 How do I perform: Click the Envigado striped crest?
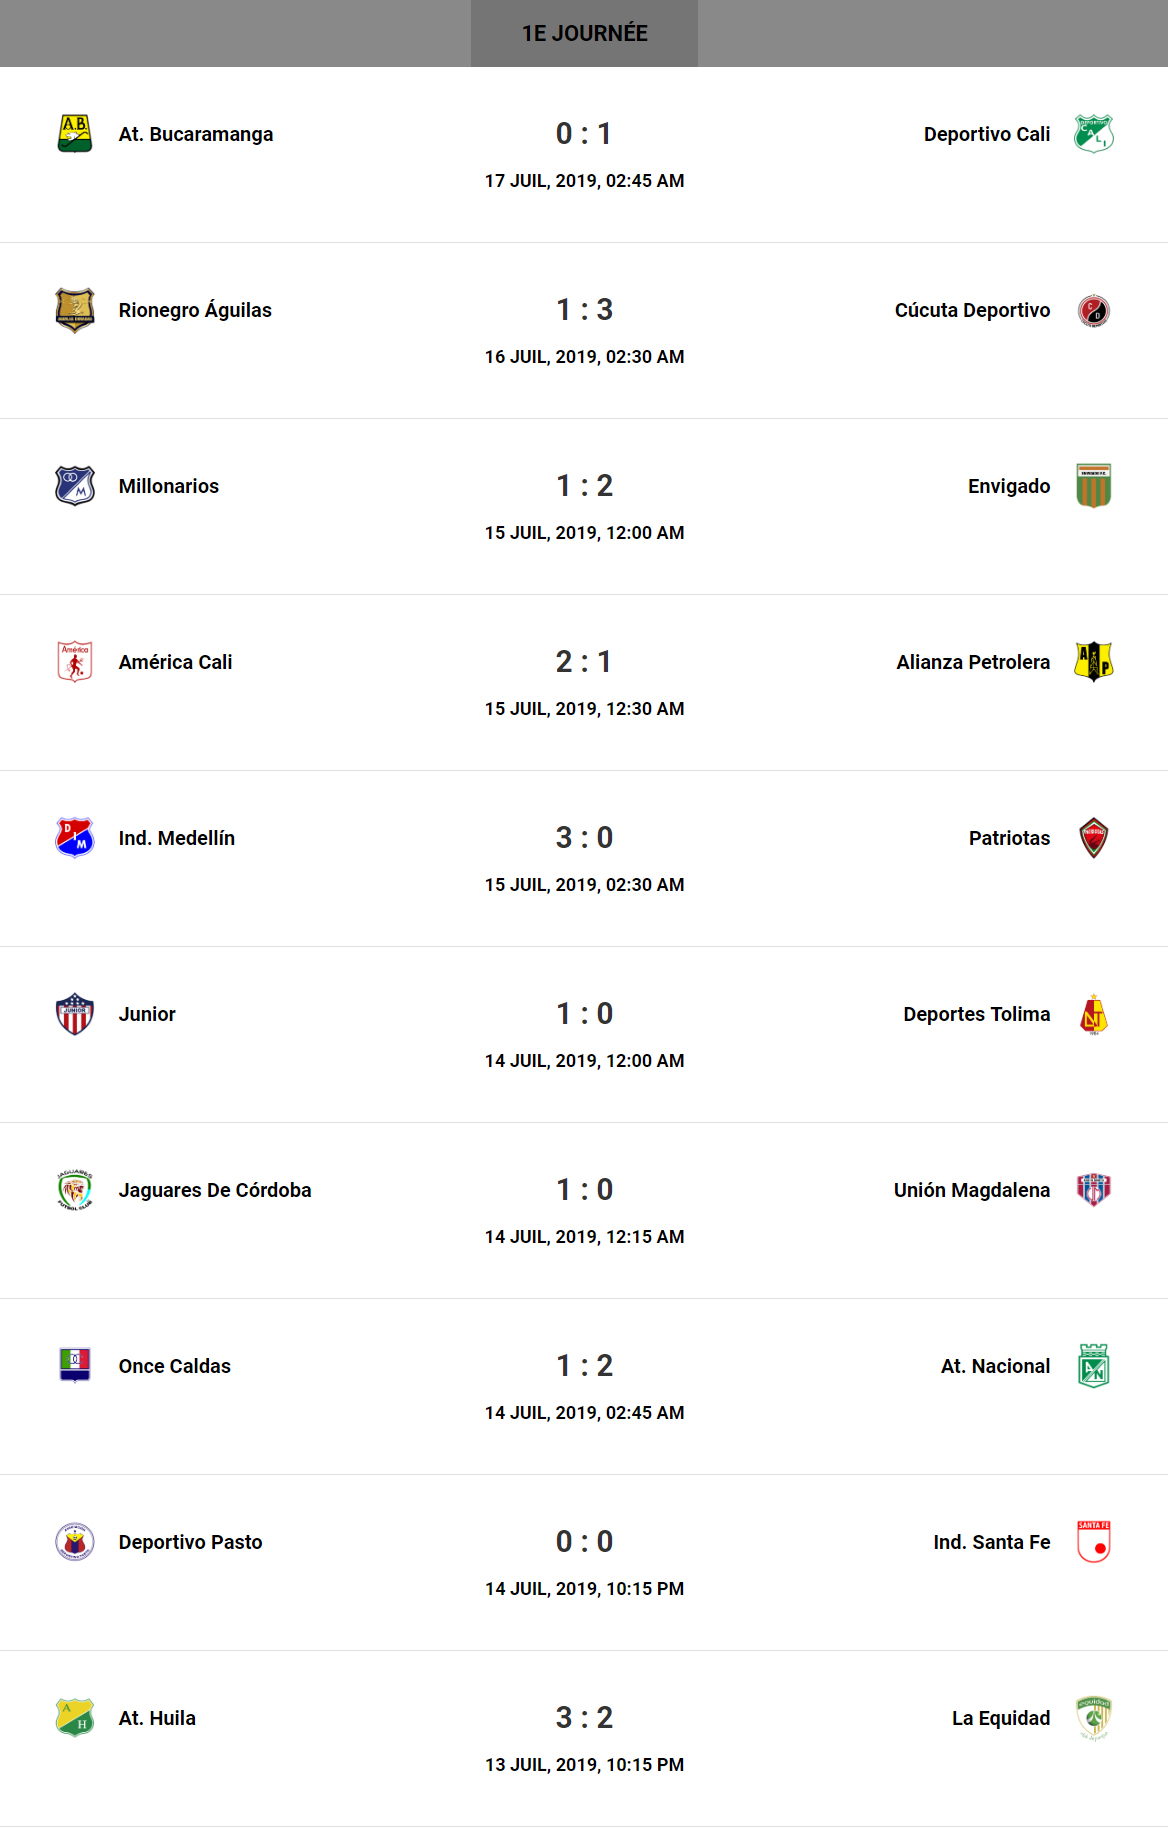pos(1093,486)
